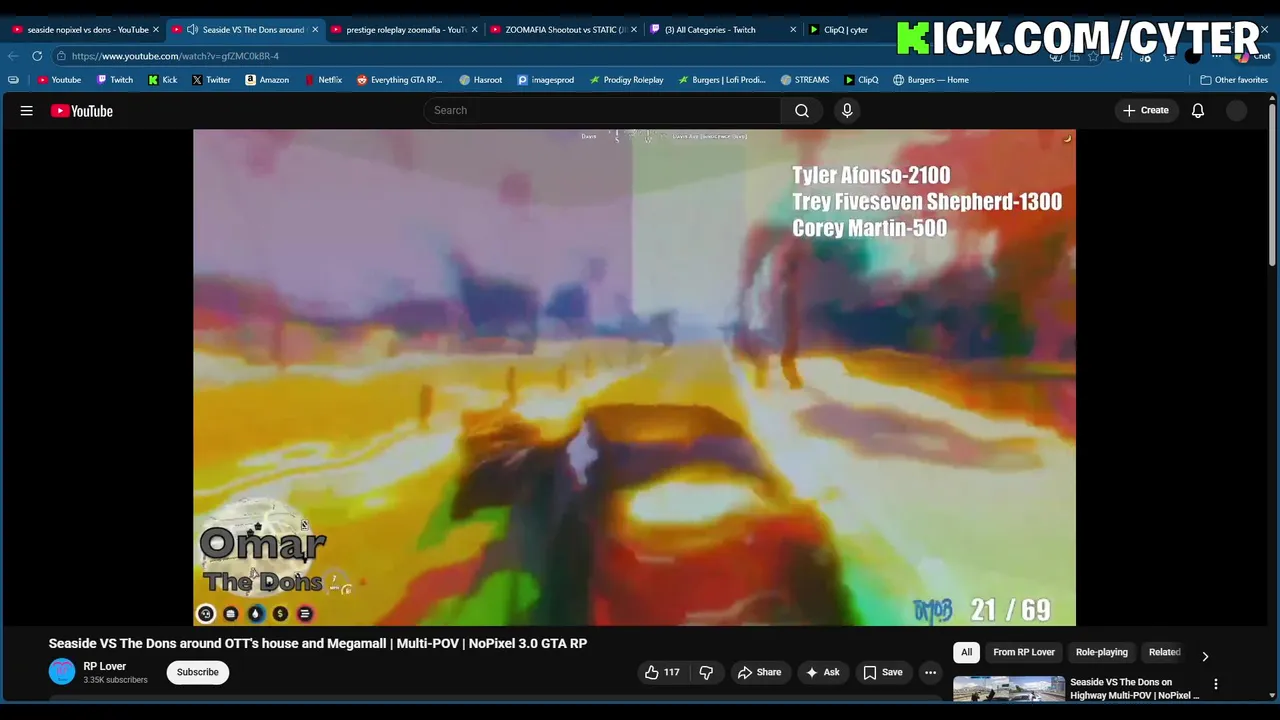This screenshot has width=1280, height=720.
Task: Click the video title Seaside VS The Dons around OTT's house
Action: click(318, 643)
